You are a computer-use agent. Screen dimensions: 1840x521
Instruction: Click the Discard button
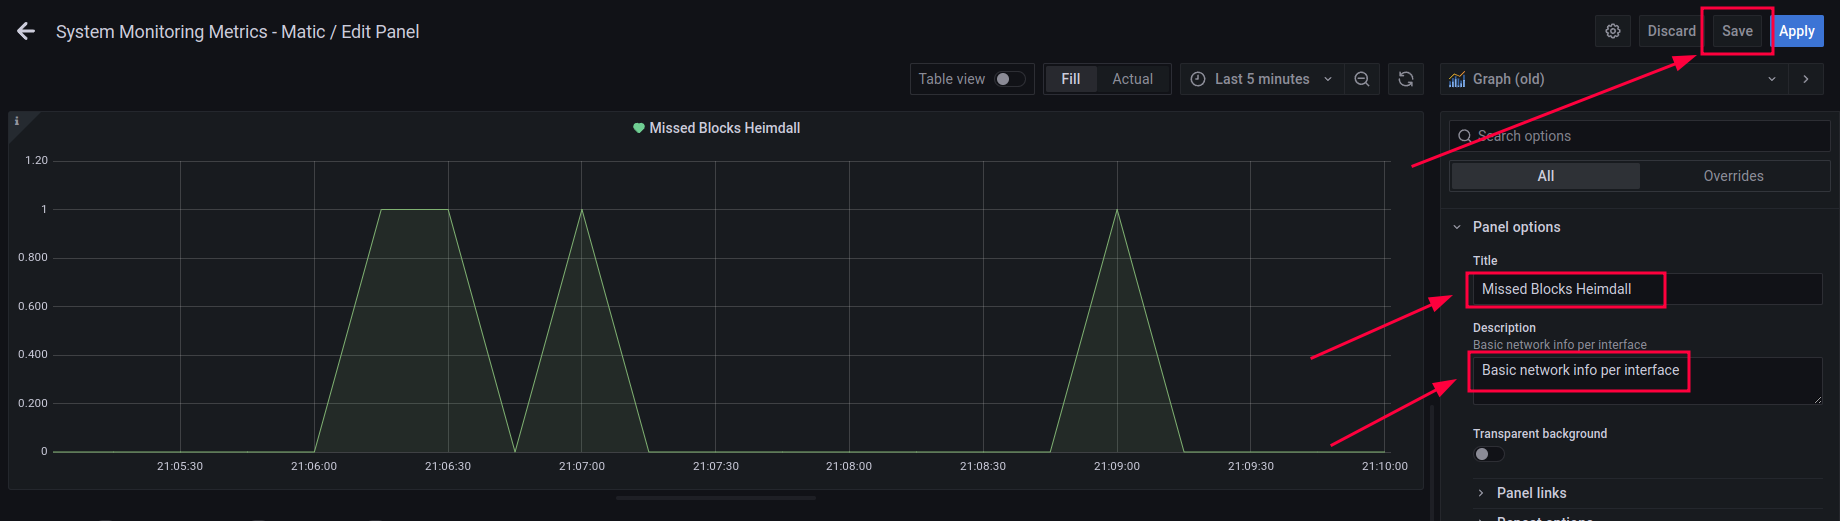[1671, 31]
